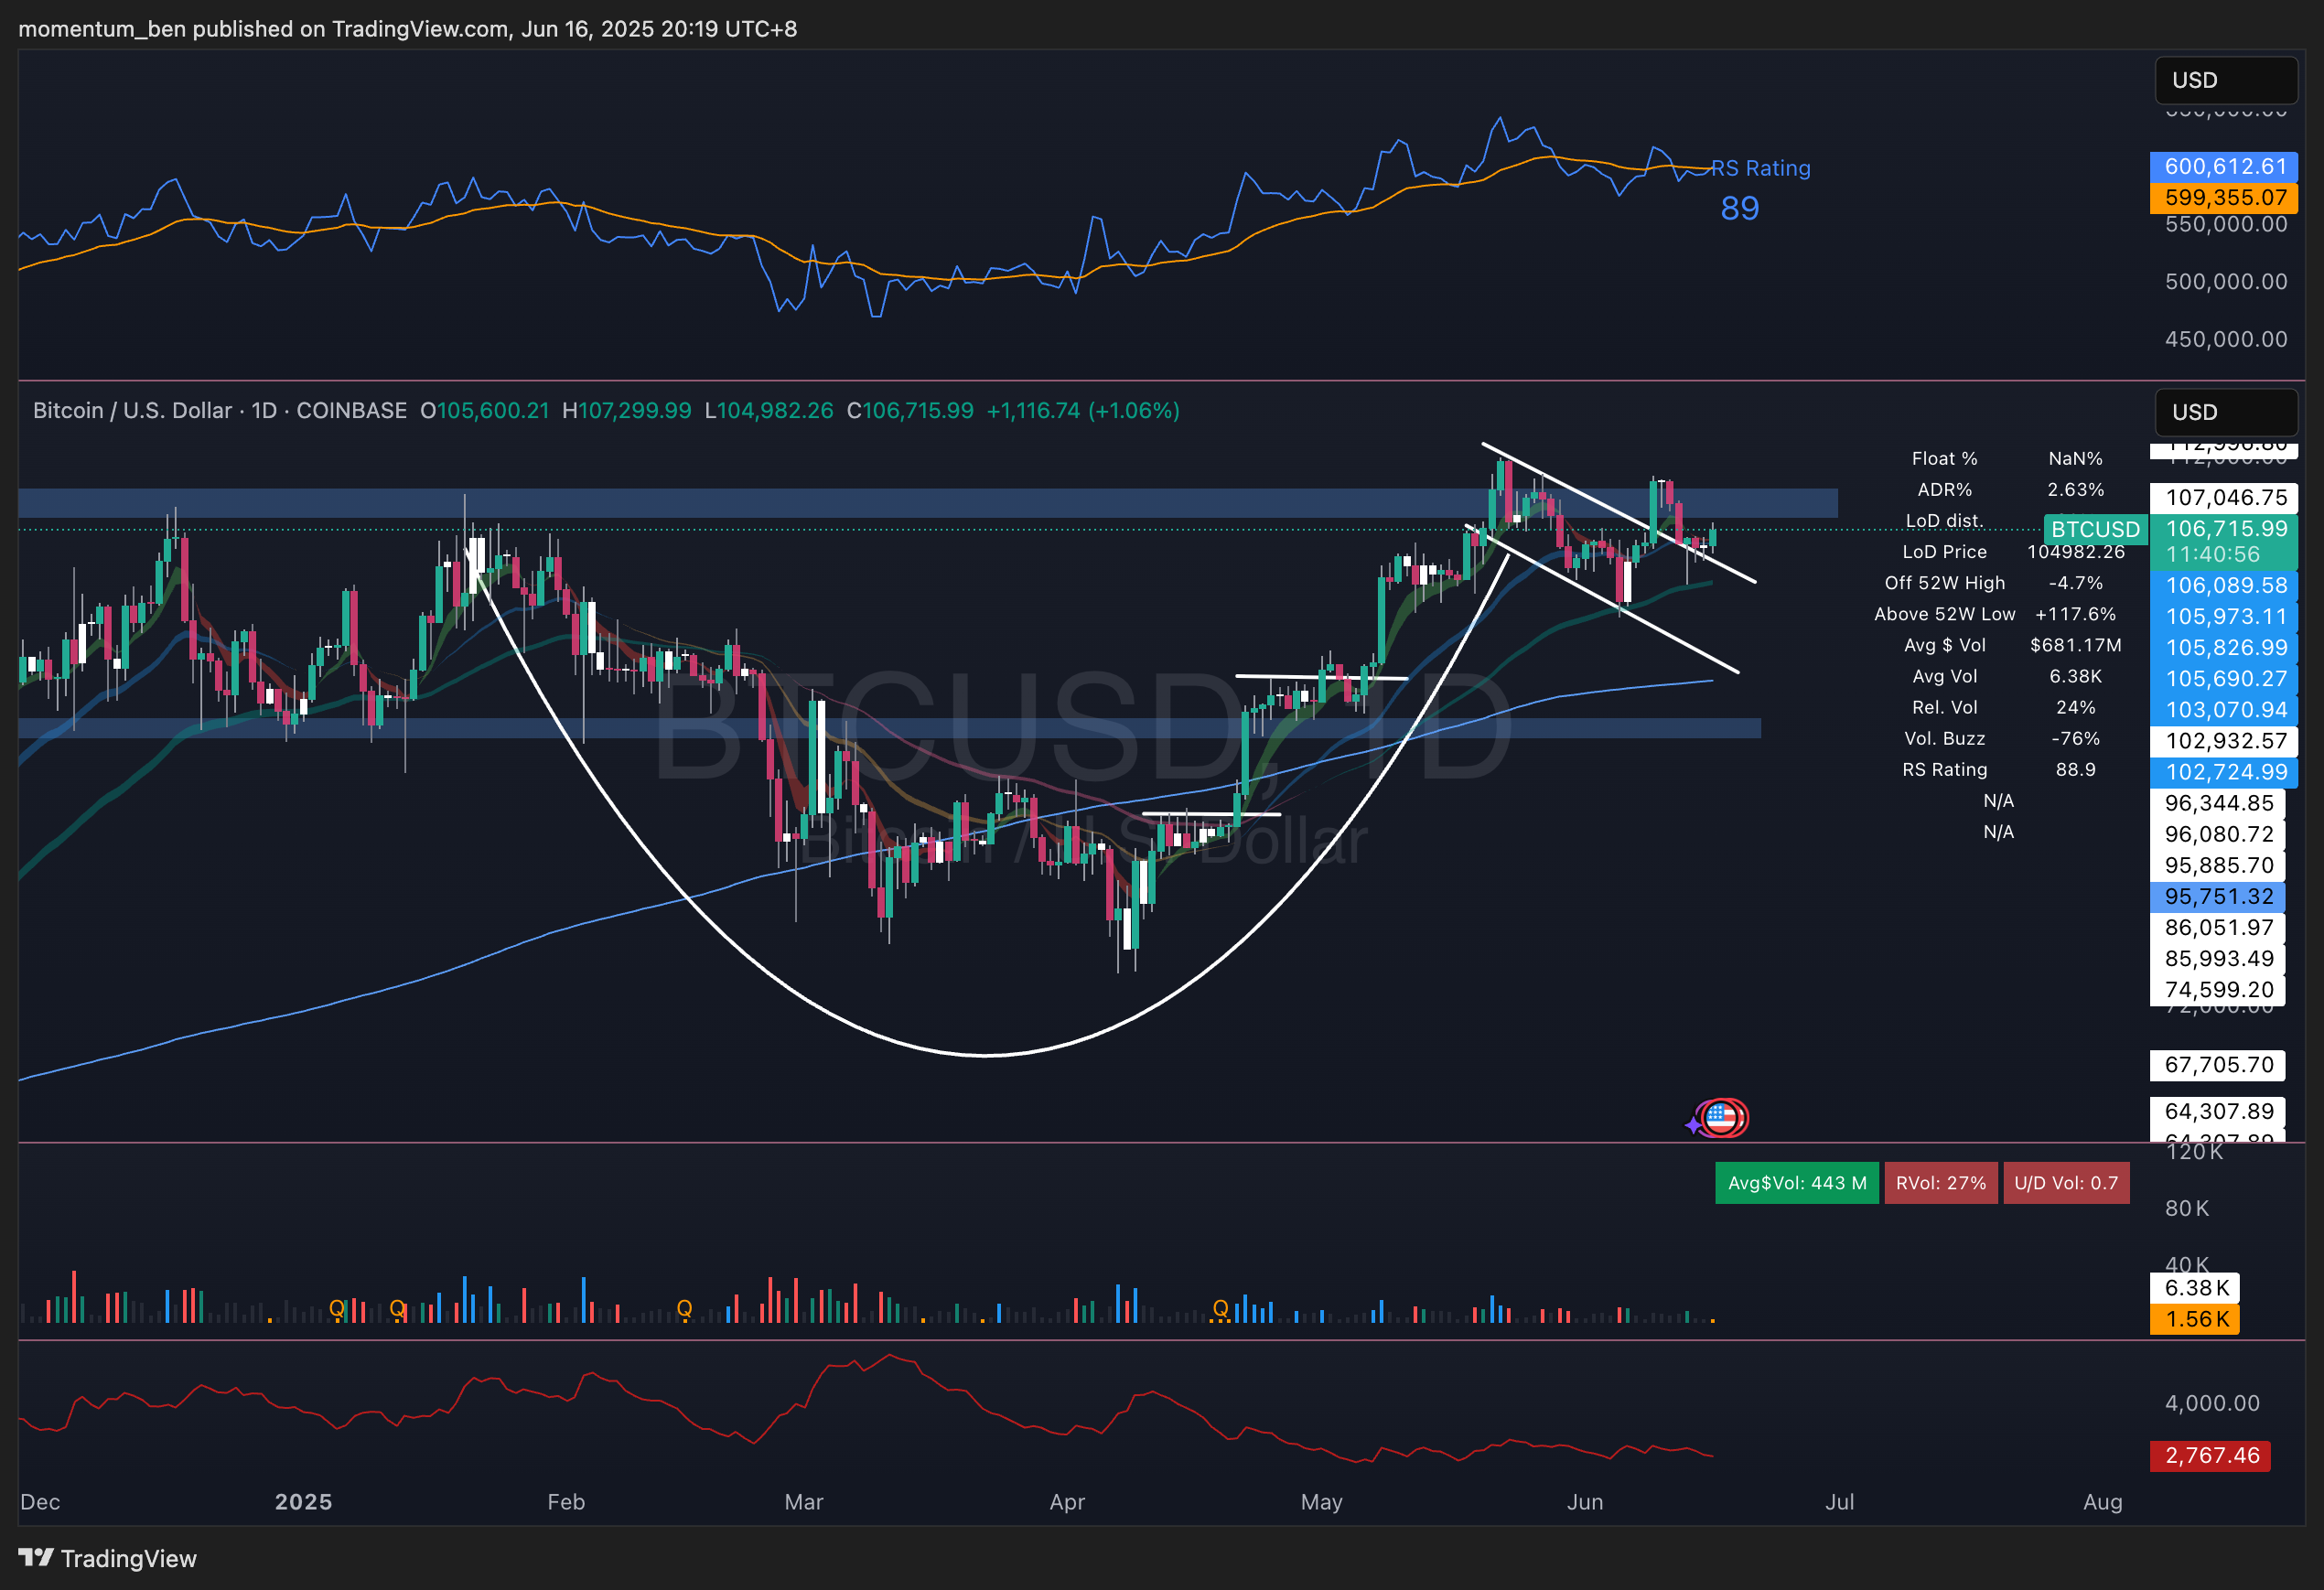
Task: Open the USD currency selector of RS pane
Action: point(2225,80)
